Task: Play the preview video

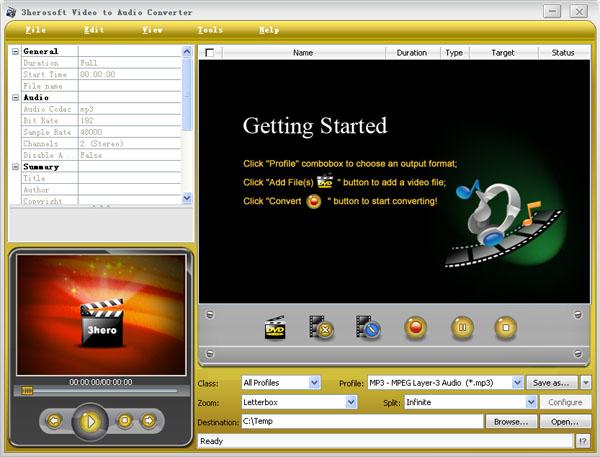Action: point(90,421)
